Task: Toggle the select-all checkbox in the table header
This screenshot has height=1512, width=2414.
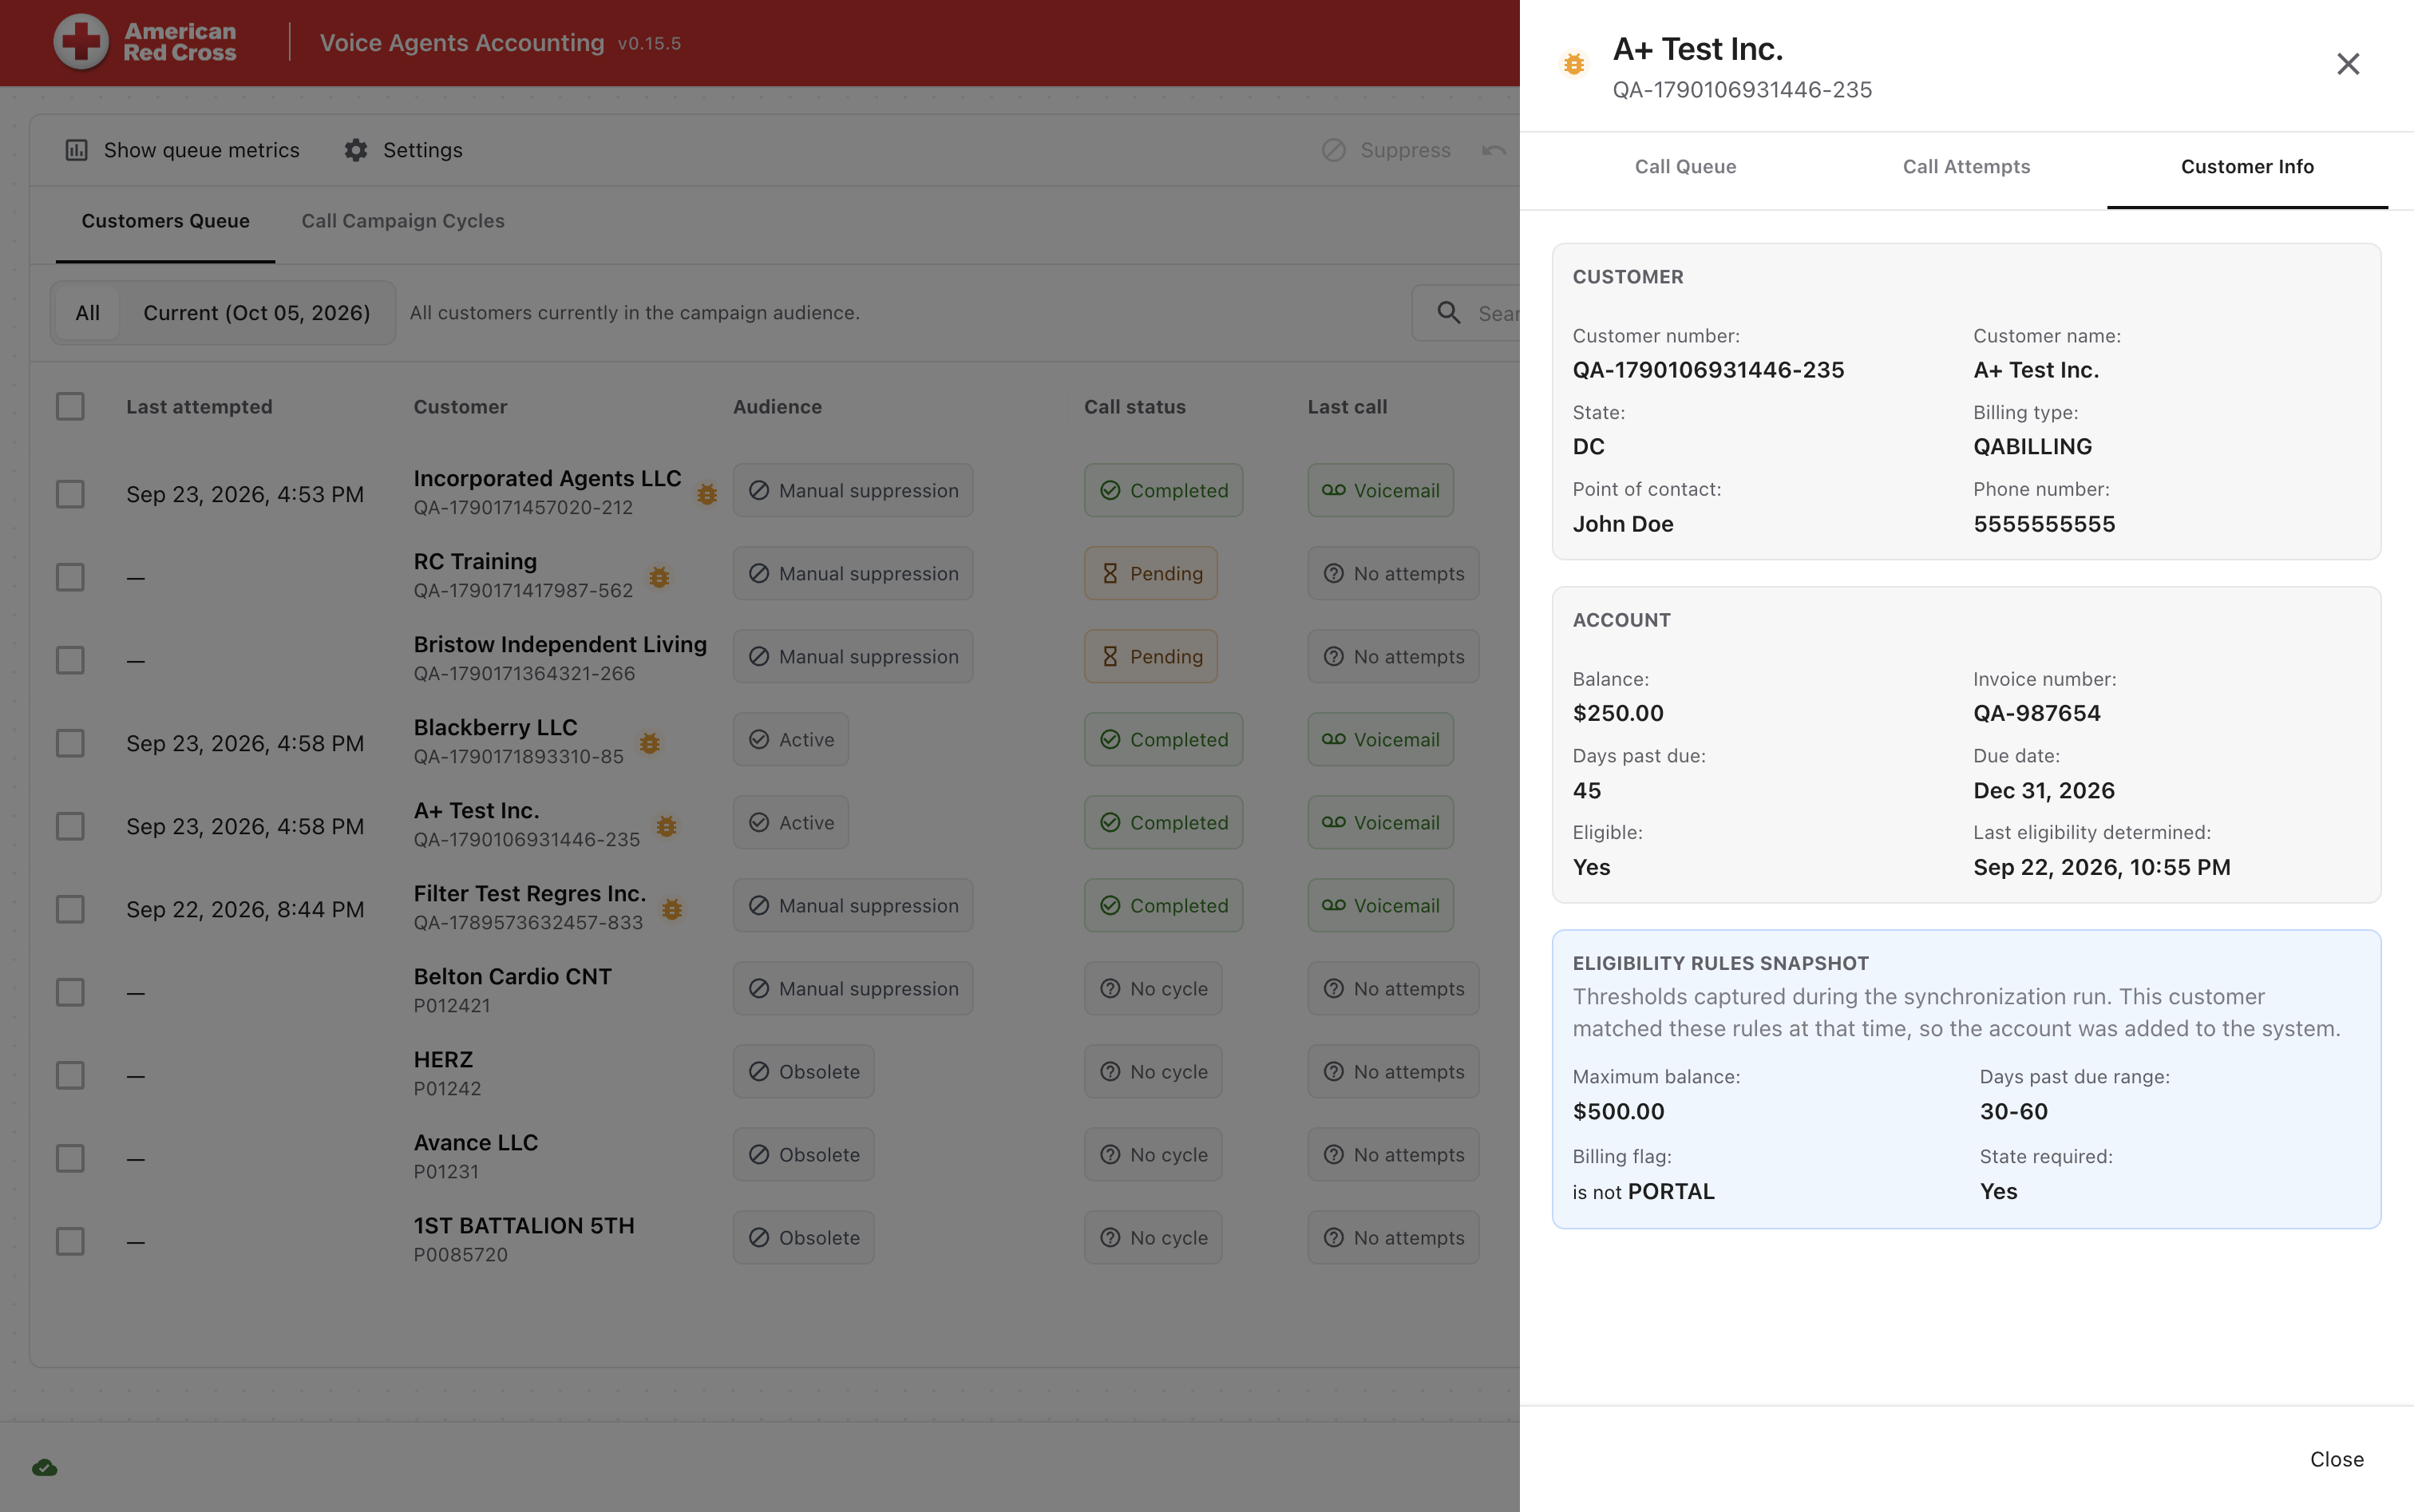Action: pyautogui.click(x=70, y=406)
